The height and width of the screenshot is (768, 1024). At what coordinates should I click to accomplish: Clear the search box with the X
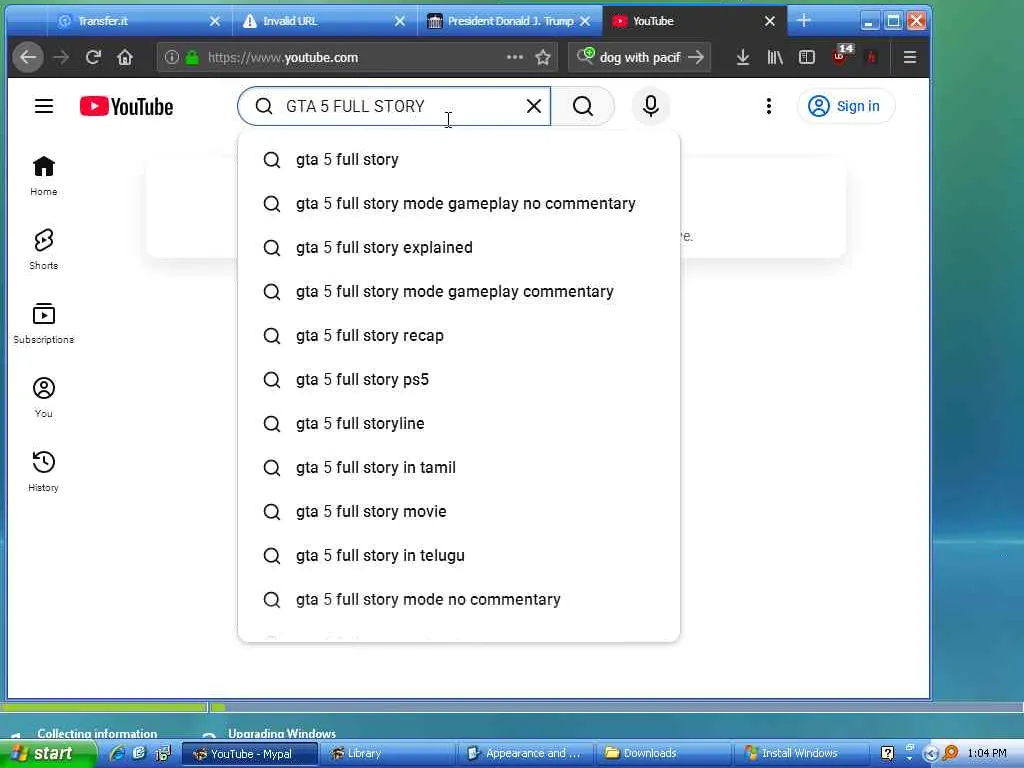tap(534, 106)
